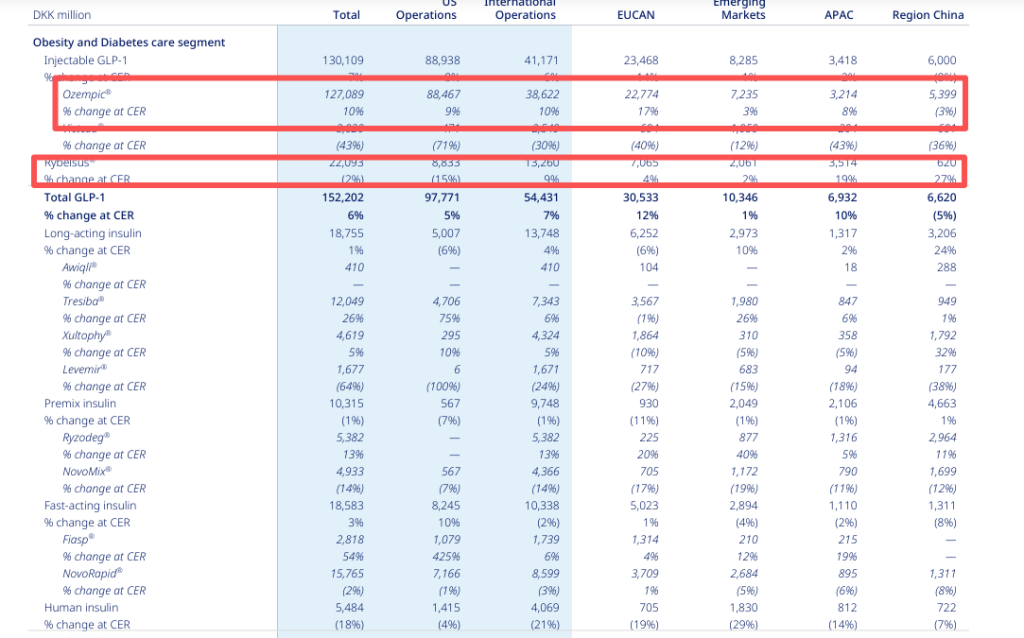Select the 'NovoMix®' row label
Image resolution: width=1024 pixels, height=638 pixels.
click(87, 471)
